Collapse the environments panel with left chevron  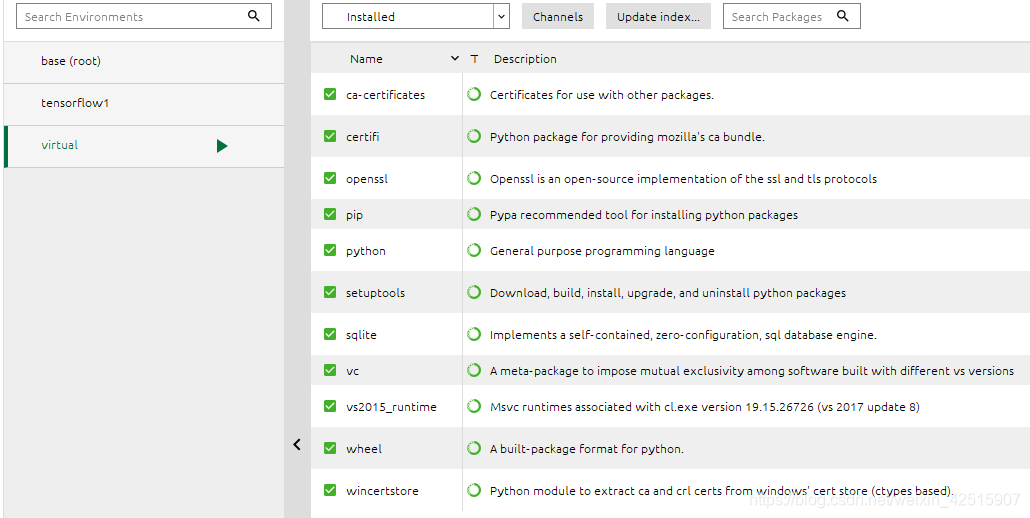[x=297, y=444]
